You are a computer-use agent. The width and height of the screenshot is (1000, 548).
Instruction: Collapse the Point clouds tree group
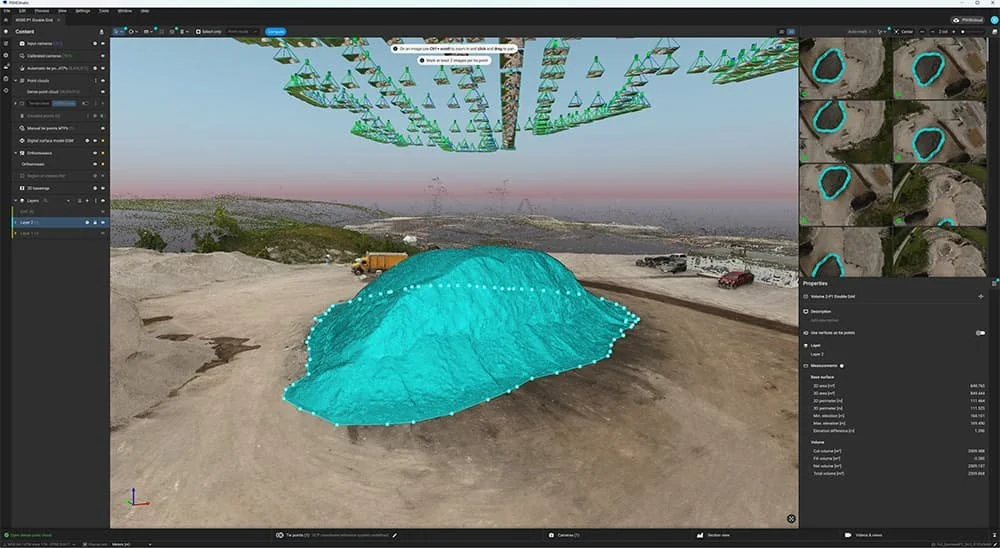16,80
